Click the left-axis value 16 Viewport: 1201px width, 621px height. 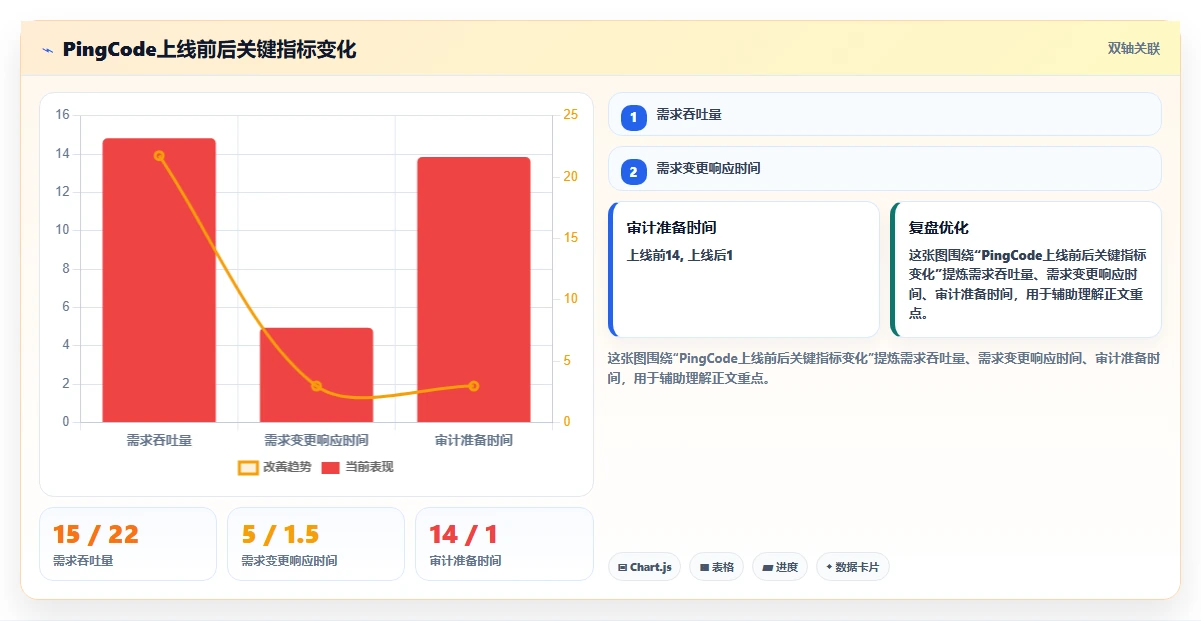62,115
